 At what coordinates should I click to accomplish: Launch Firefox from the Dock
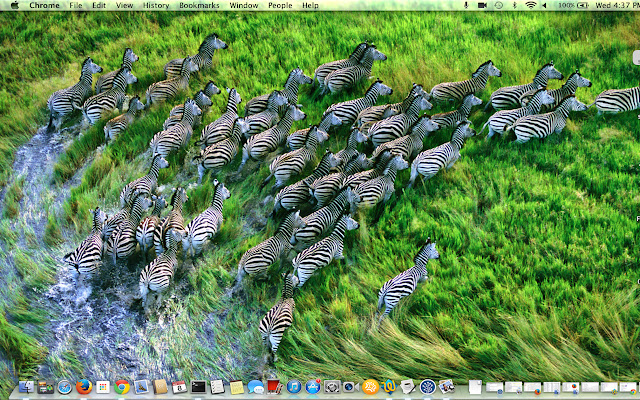pyautogui.click(x=84, y=386)
